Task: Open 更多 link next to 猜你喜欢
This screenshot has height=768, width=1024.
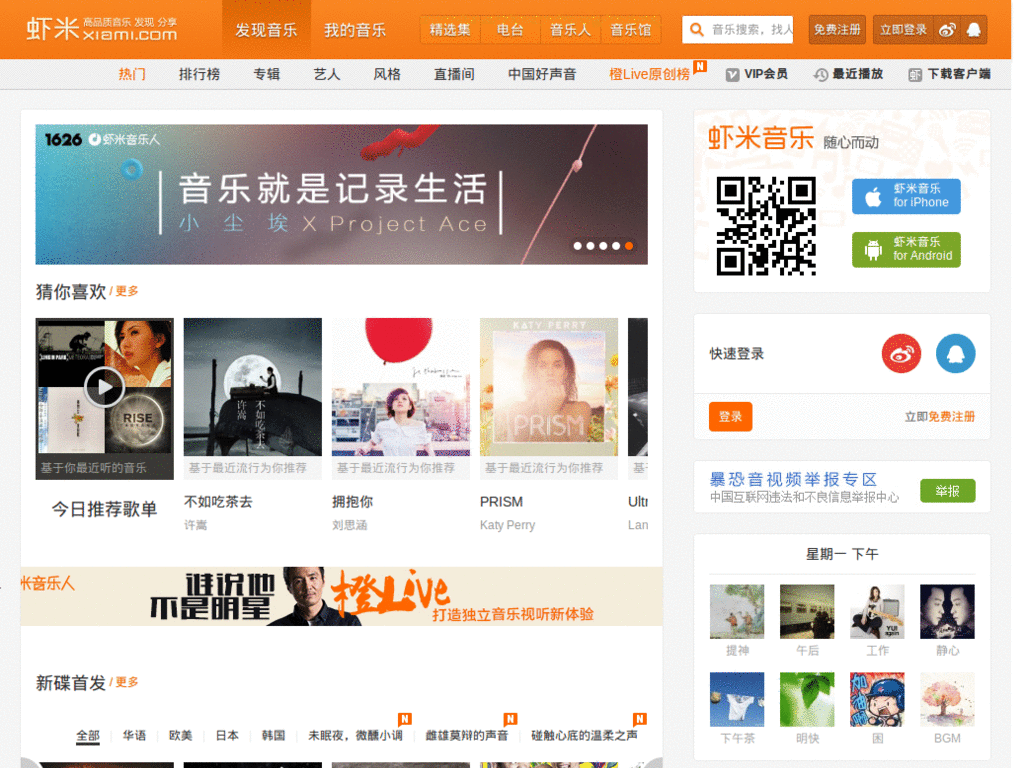Action: click(128, 290)
